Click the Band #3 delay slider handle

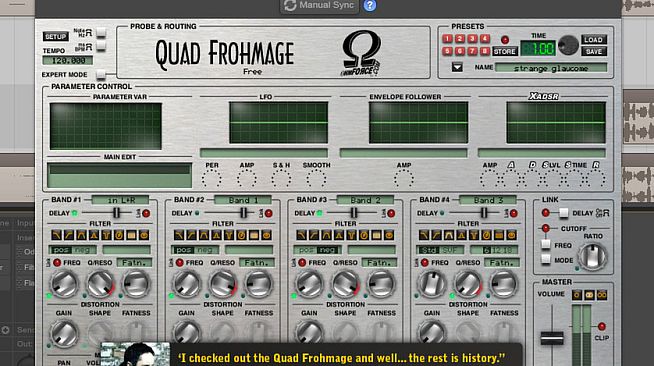coord(354,213)
